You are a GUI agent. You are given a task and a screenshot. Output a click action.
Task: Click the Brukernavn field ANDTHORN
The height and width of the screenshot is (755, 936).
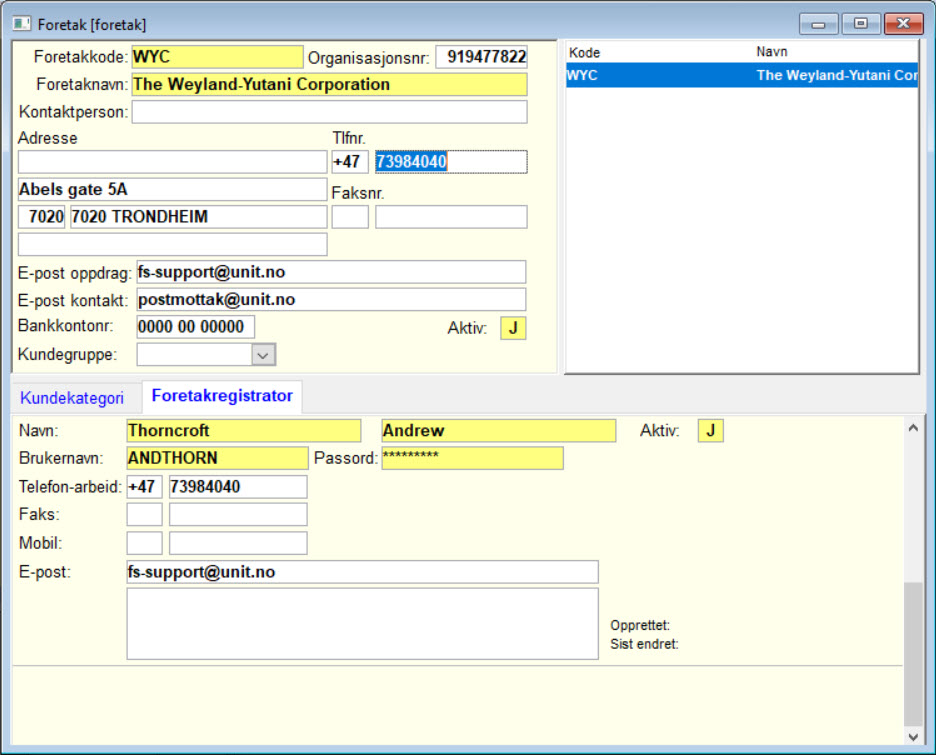tap(217, 458)
